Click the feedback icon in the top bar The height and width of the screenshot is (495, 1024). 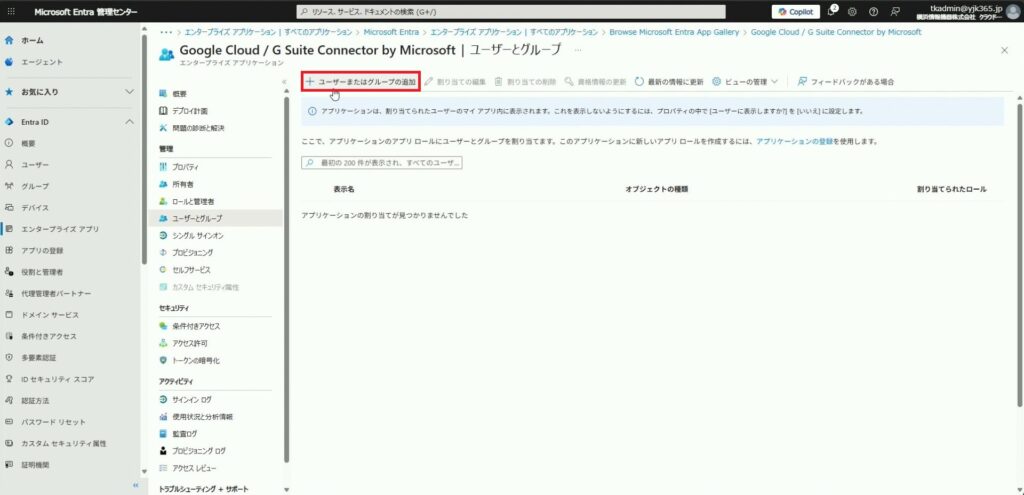(895, 12)
